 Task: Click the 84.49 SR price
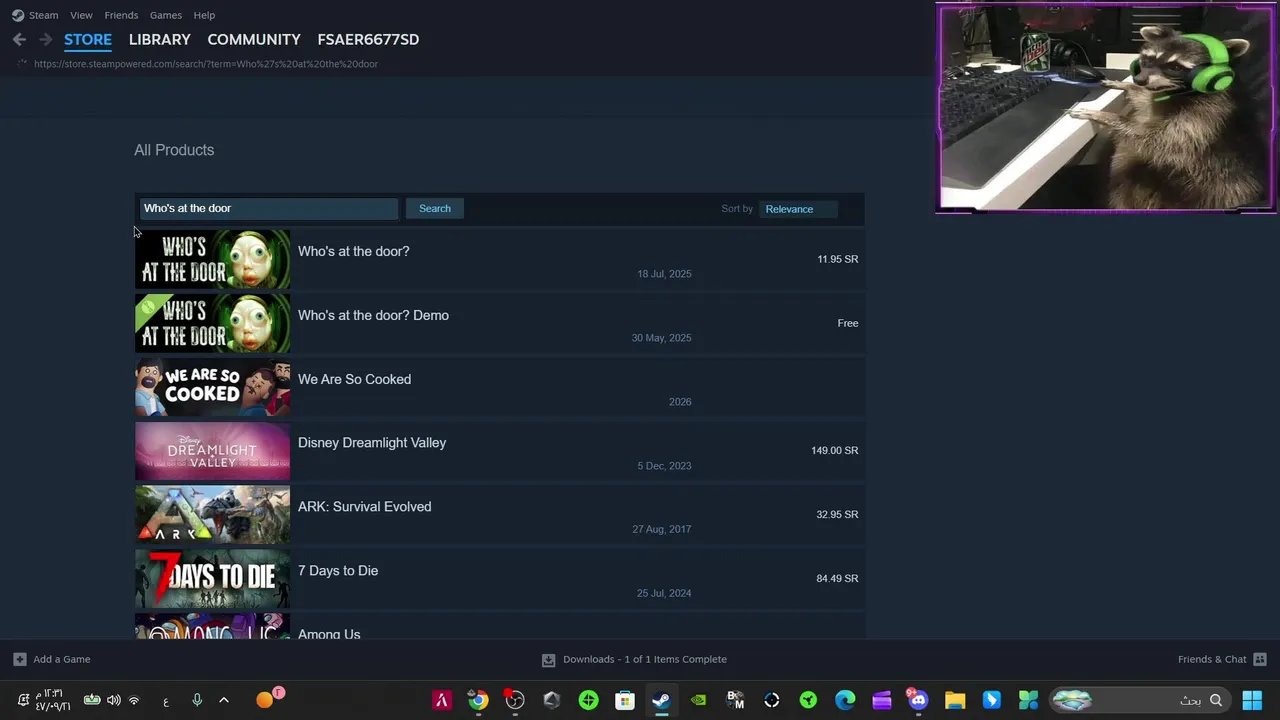(x=837, y=578)
